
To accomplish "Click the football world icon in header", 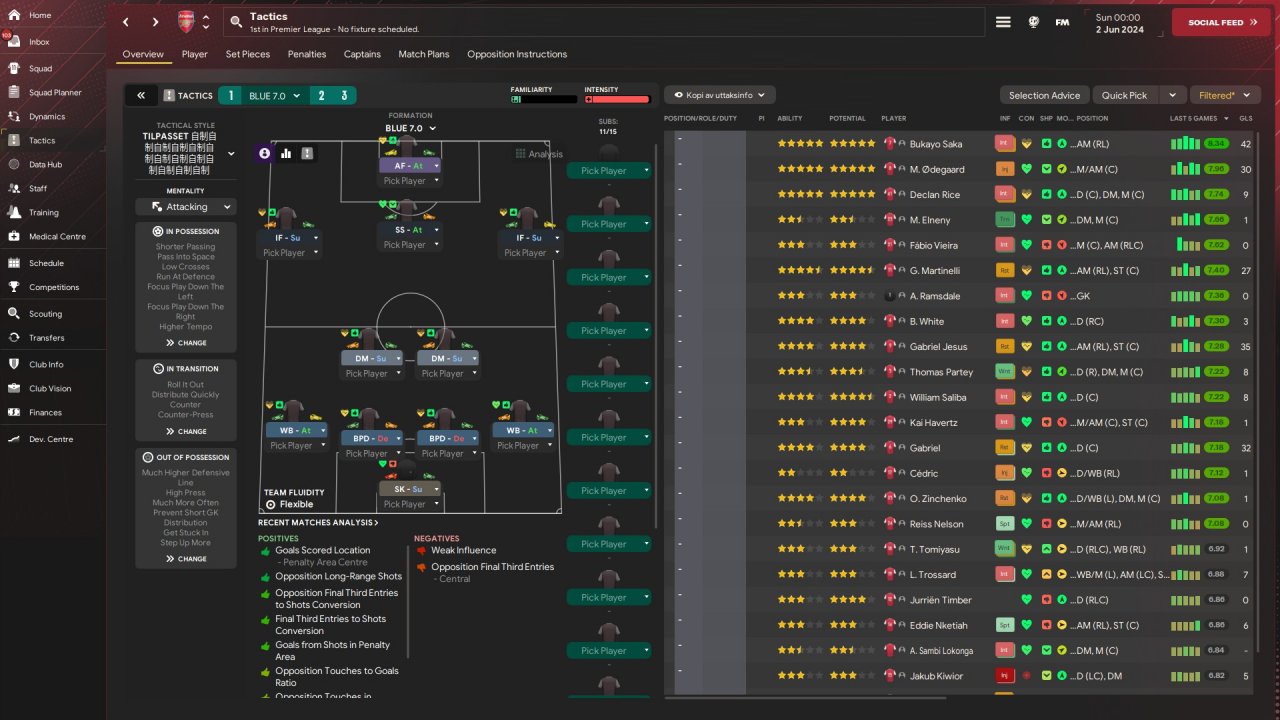I will point(1034,22).
